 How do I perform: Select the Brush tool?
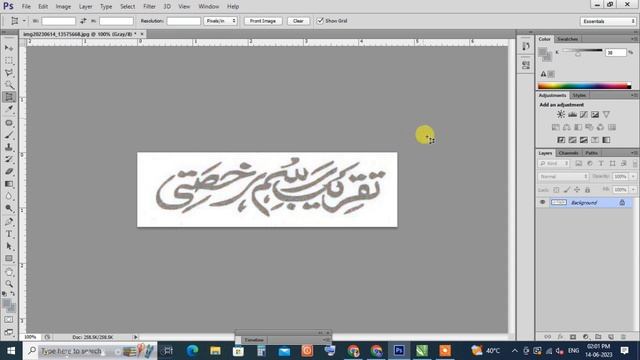9,135
